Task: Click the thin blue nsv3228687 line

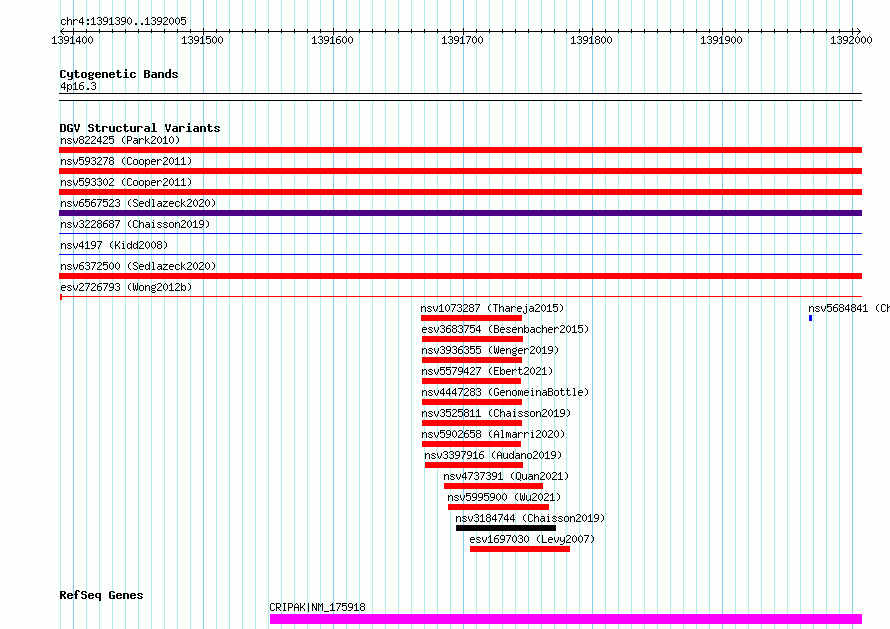Action: [460, 233]
